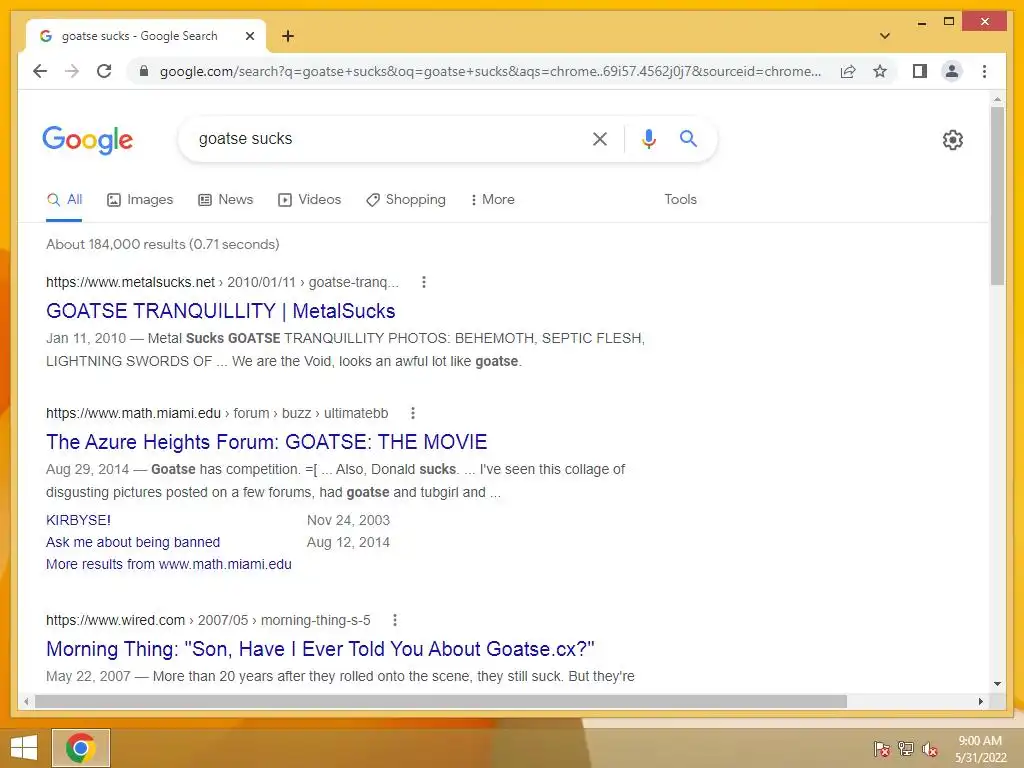The height and width of the screenshot is (768, 1024).
Task: Submit search with magnifier icon
Action: tap(688, 138)
